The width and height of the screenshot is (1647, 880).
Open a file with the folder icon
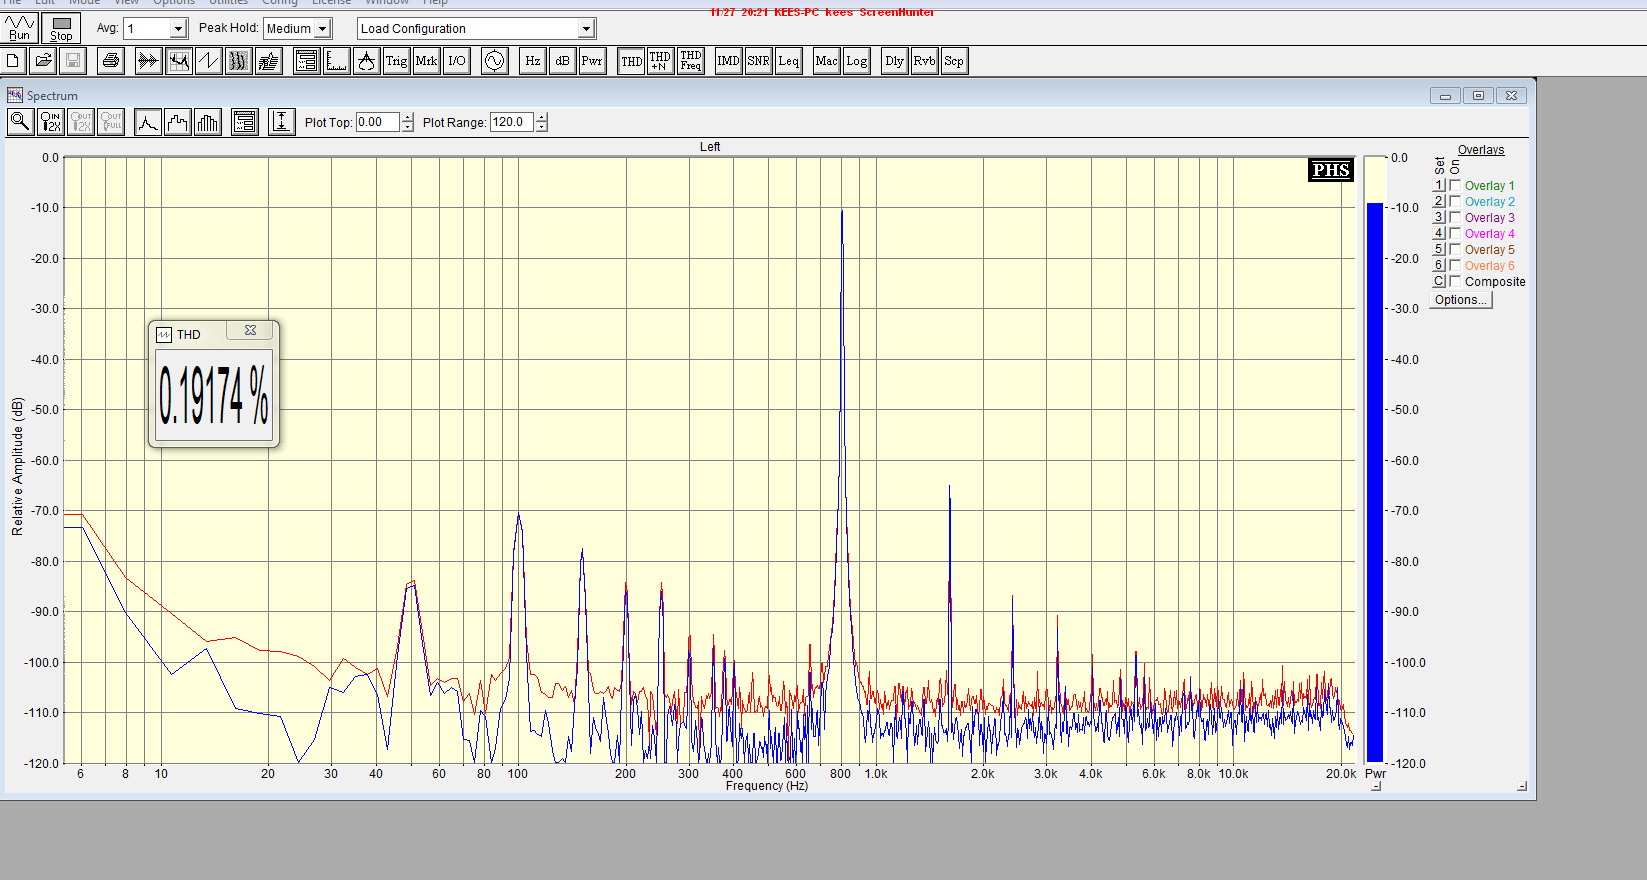pyautogui.click(x=43, y=61)
